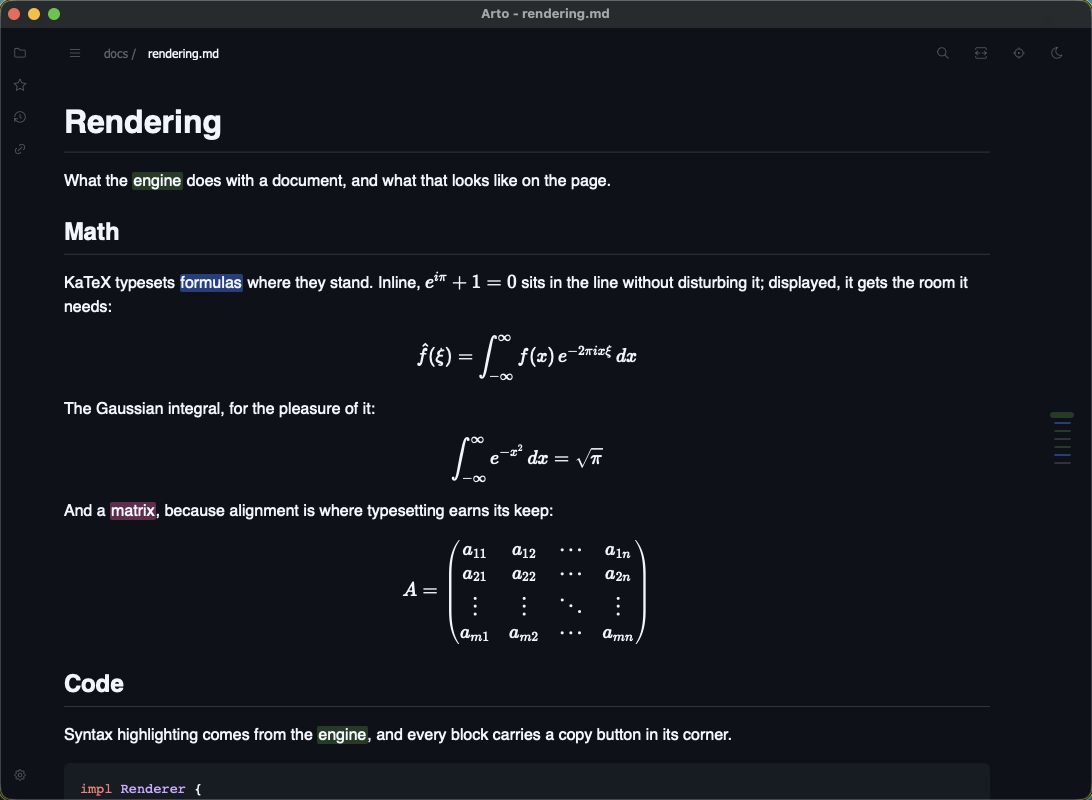Click the blue highlighted word "formulas"
This screenshot has height=800, width=1092.
211,283
